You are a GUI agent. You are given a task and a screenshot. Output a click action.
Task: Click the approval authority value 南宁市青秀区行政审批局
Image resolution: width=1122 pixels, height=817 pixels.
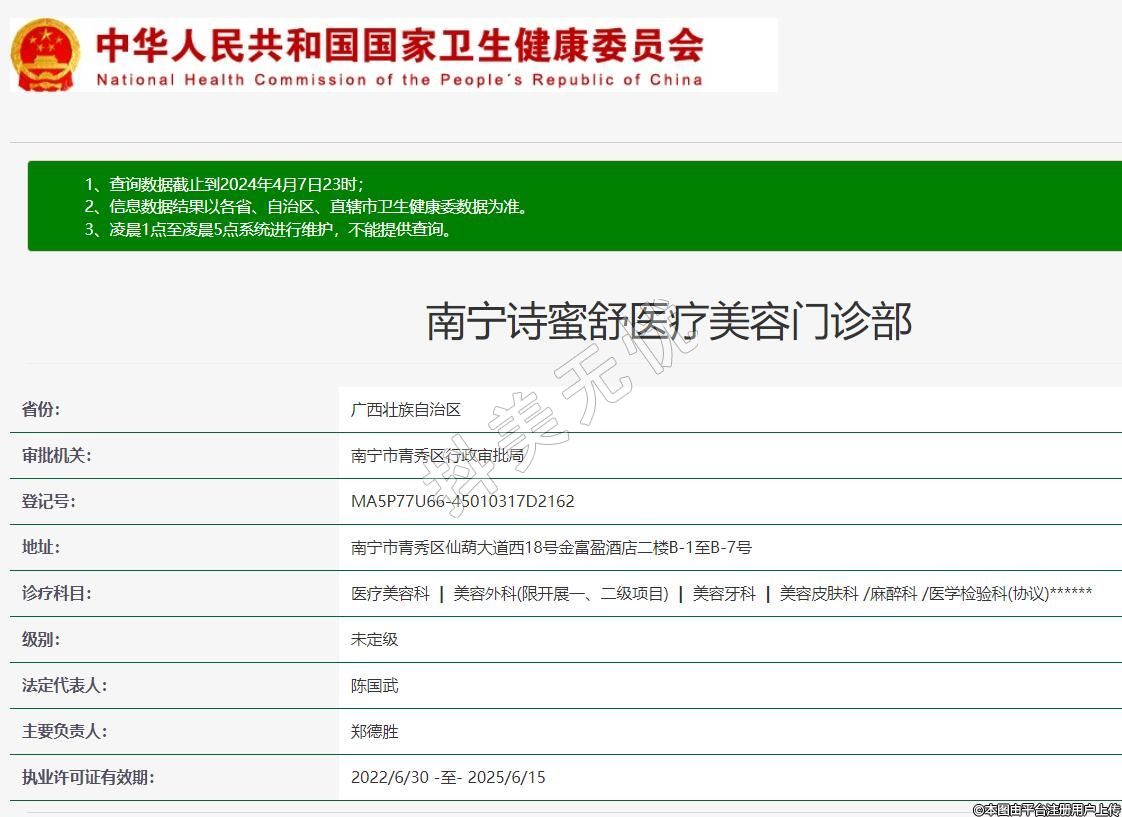tap(437, 456)
